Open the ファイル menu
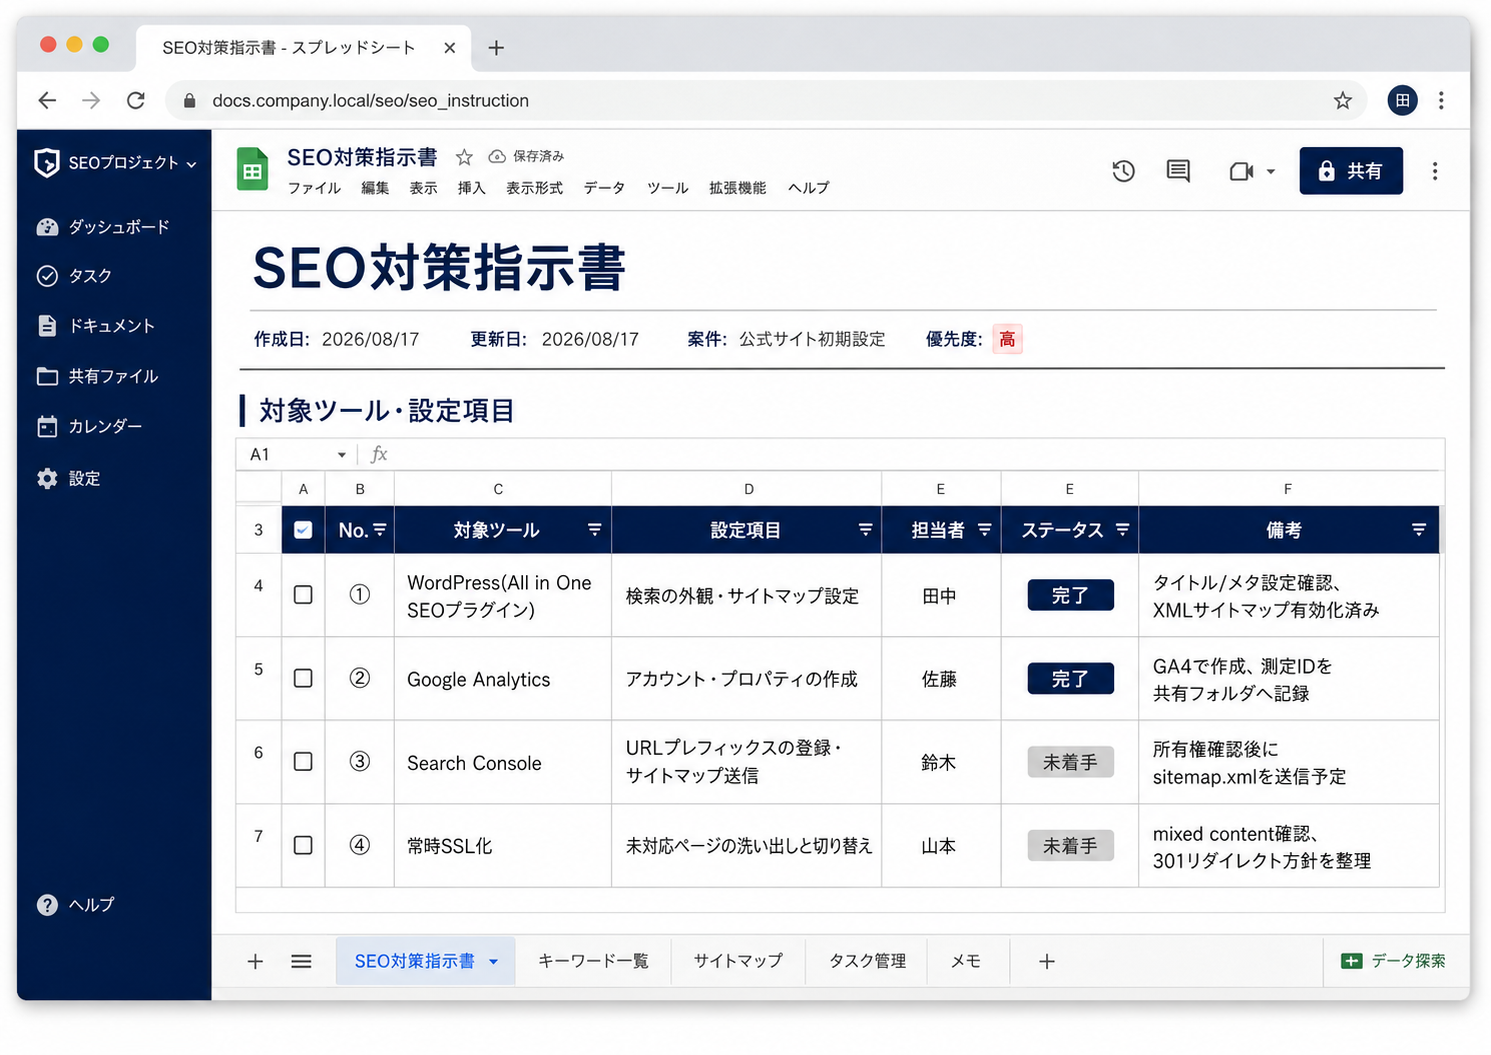Viewport: 1491px width, 1055px height. pos(314,188)
